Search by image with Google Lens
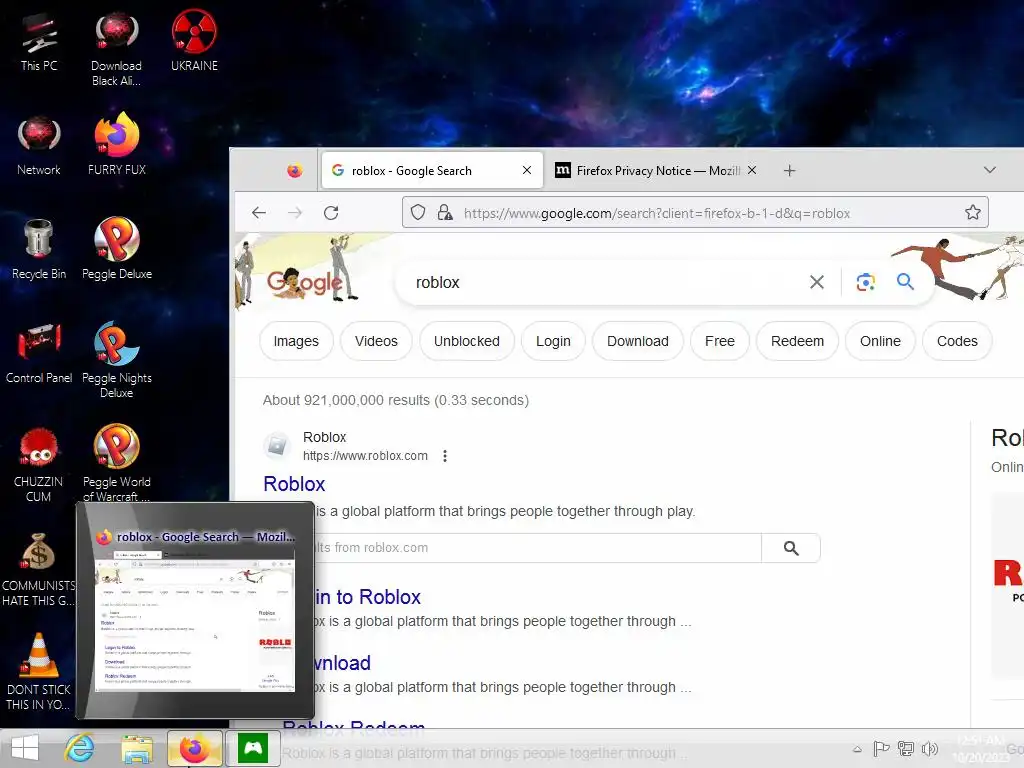This screenshot has width=1024, height=768. click(x=865, y=282)
